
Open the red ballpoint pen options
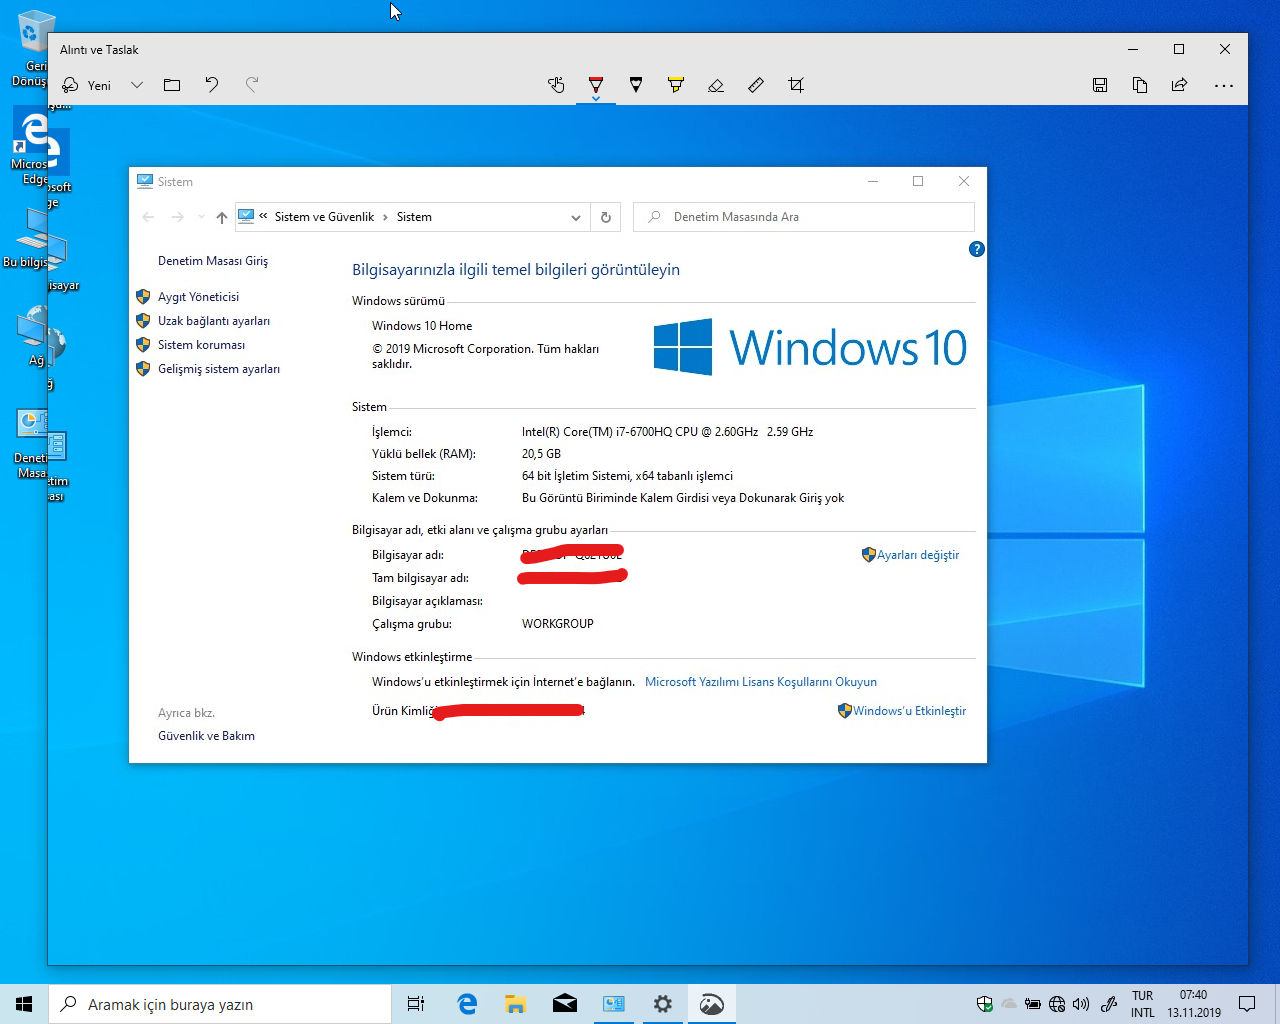point(596,85)
